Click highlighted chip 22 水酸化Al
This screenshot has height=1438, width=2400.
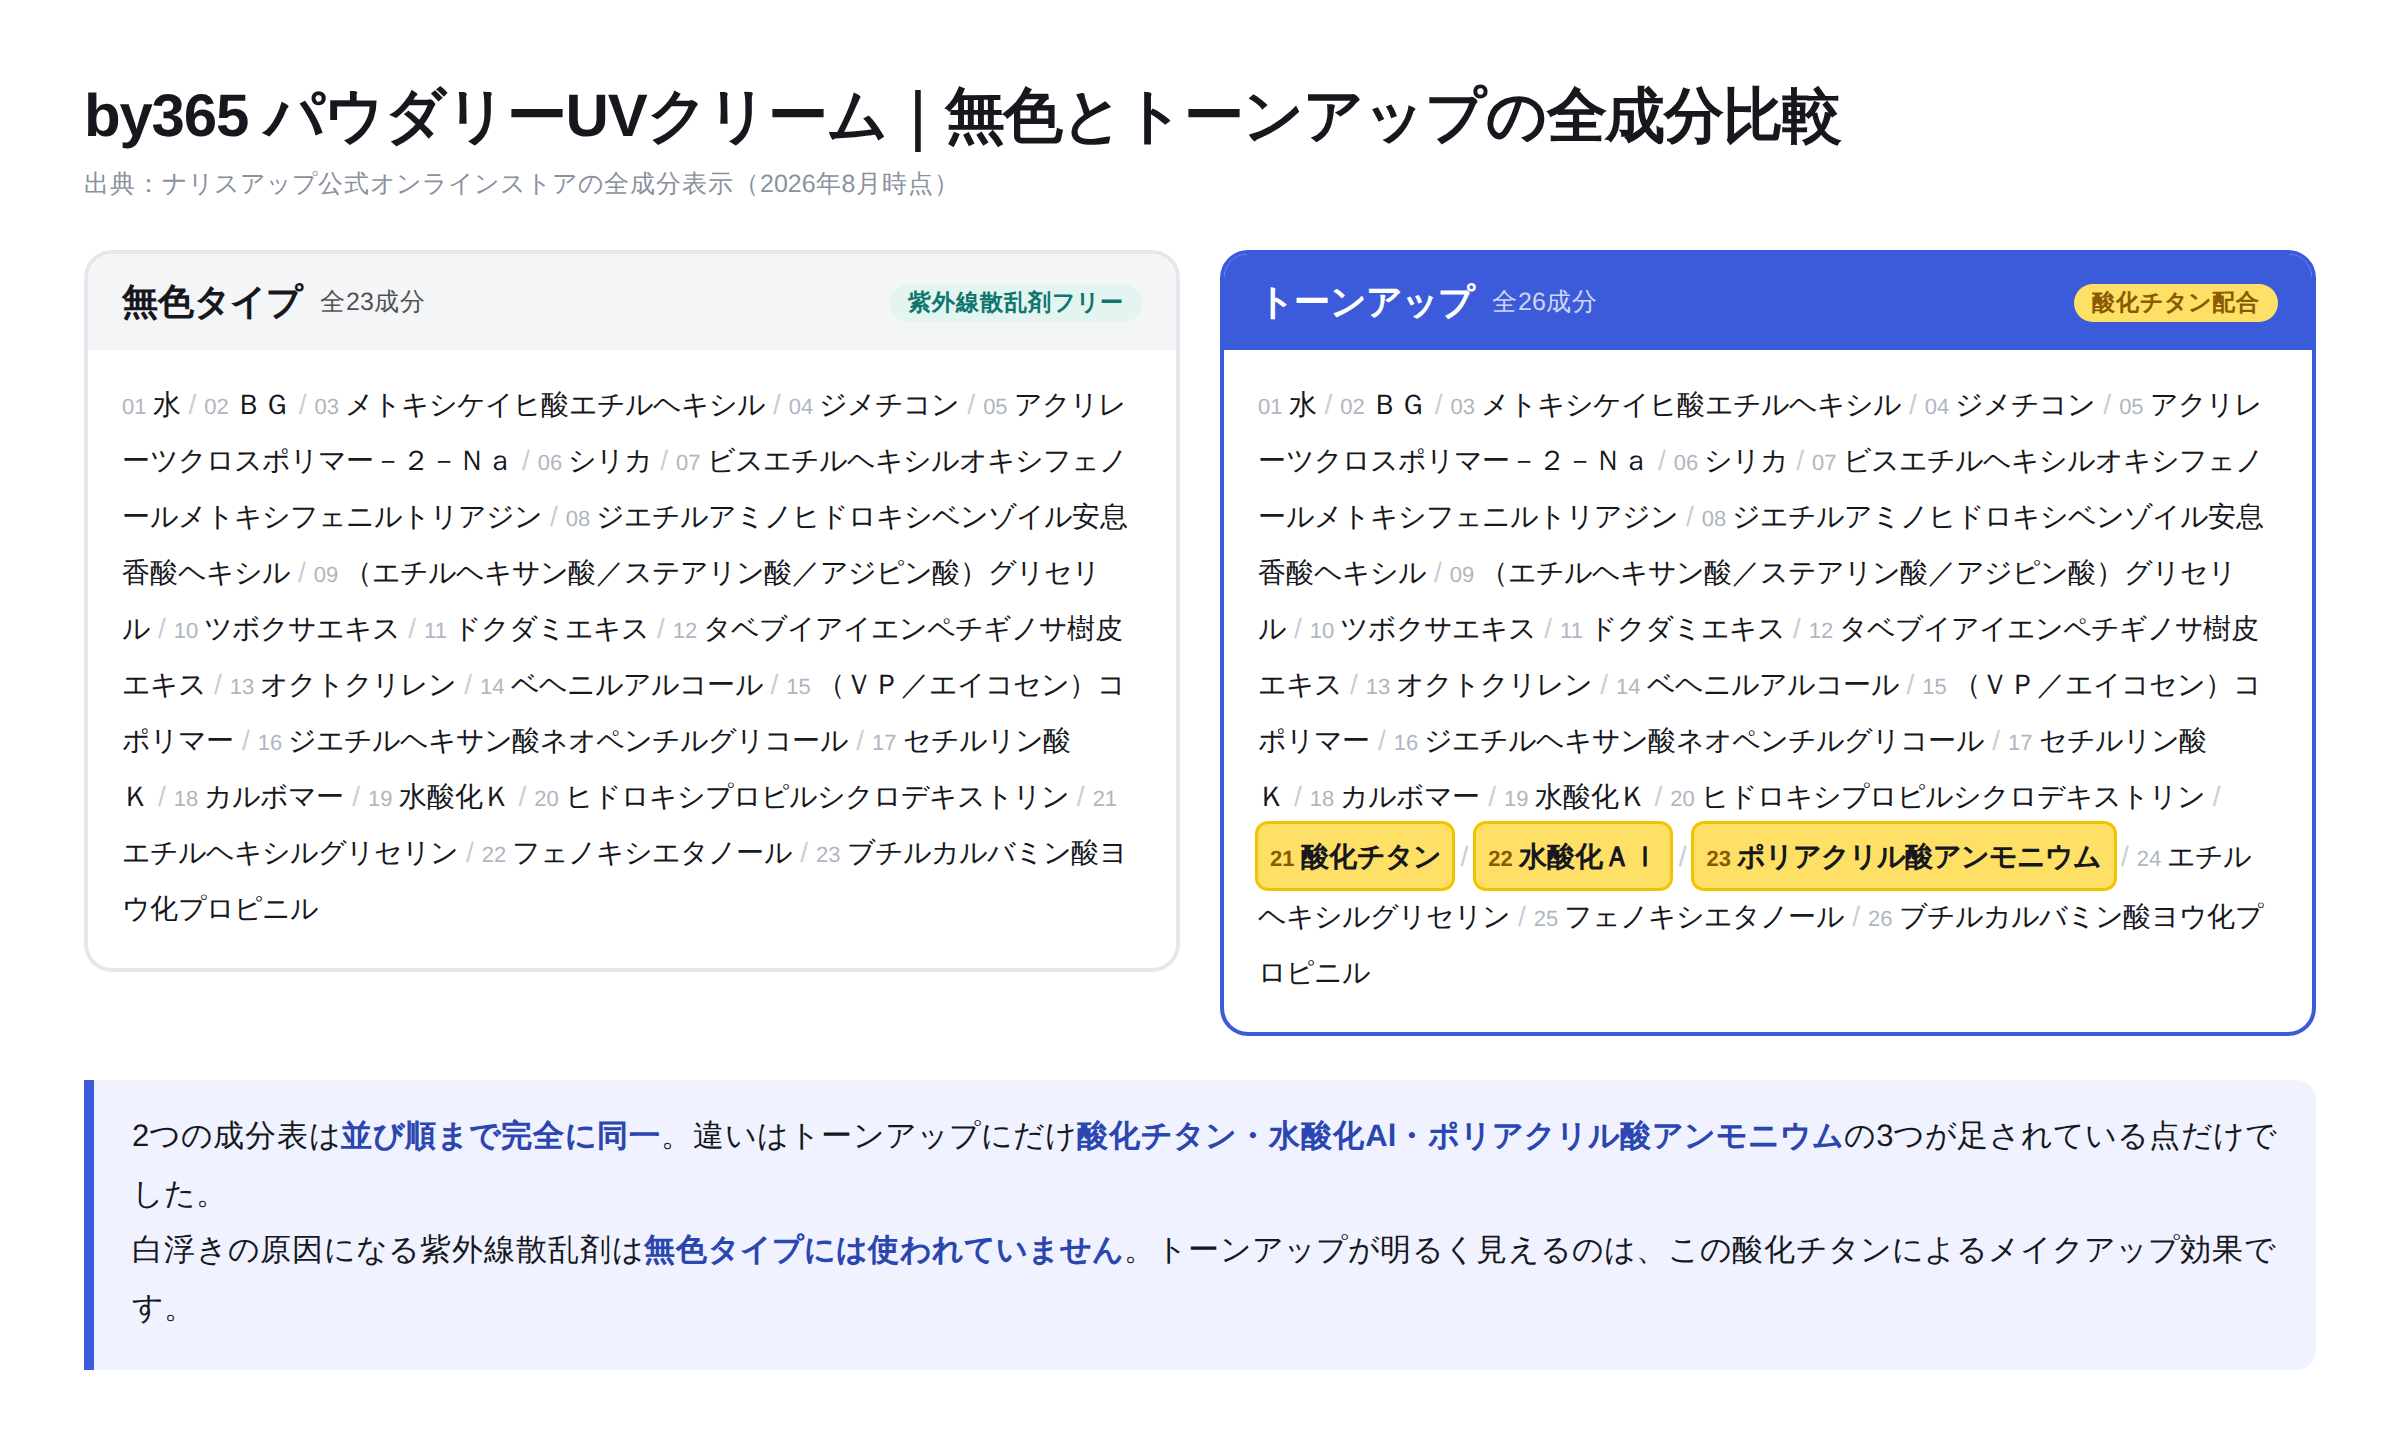pos(1572,857)
